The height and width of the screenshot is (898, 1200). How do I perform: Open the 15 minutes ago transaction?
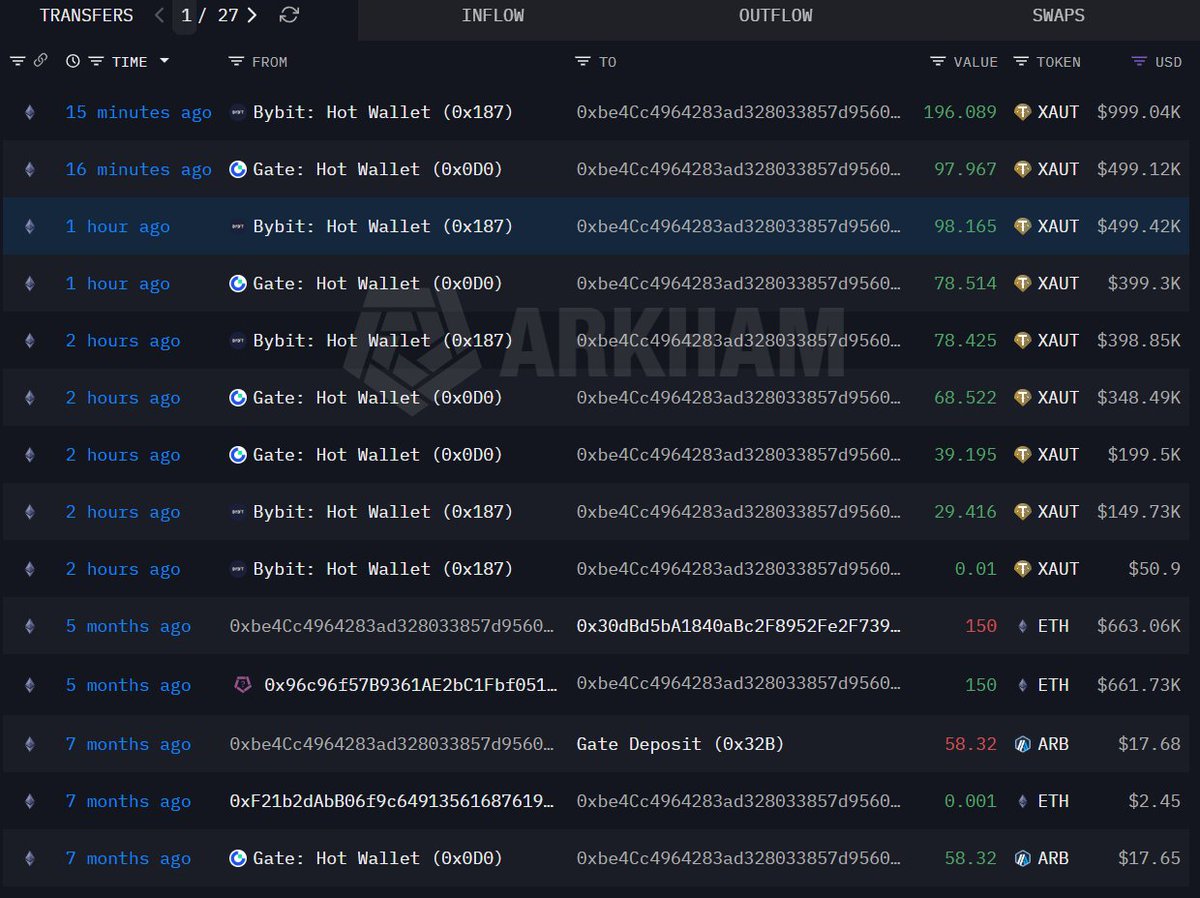point(138,112)
